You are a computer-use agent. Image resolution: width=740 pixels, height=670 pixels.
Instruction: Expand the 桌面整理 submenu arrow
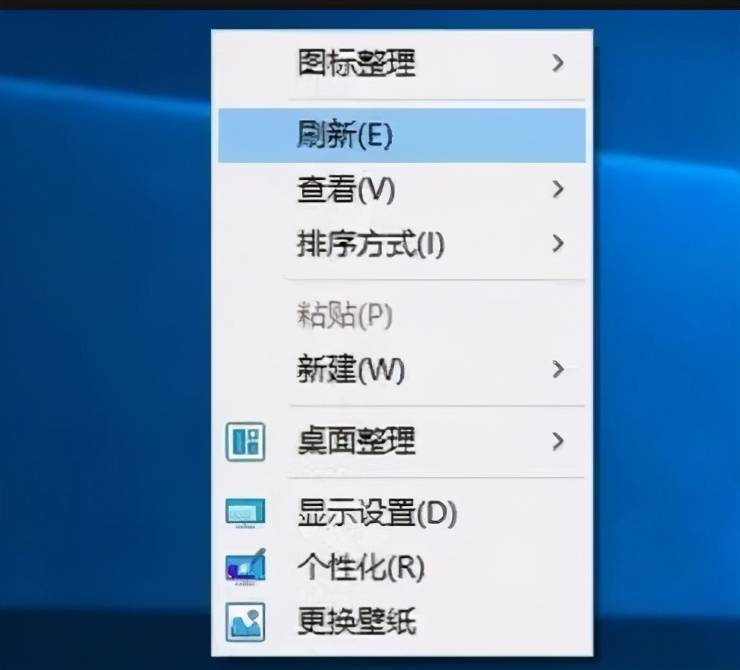558,441
